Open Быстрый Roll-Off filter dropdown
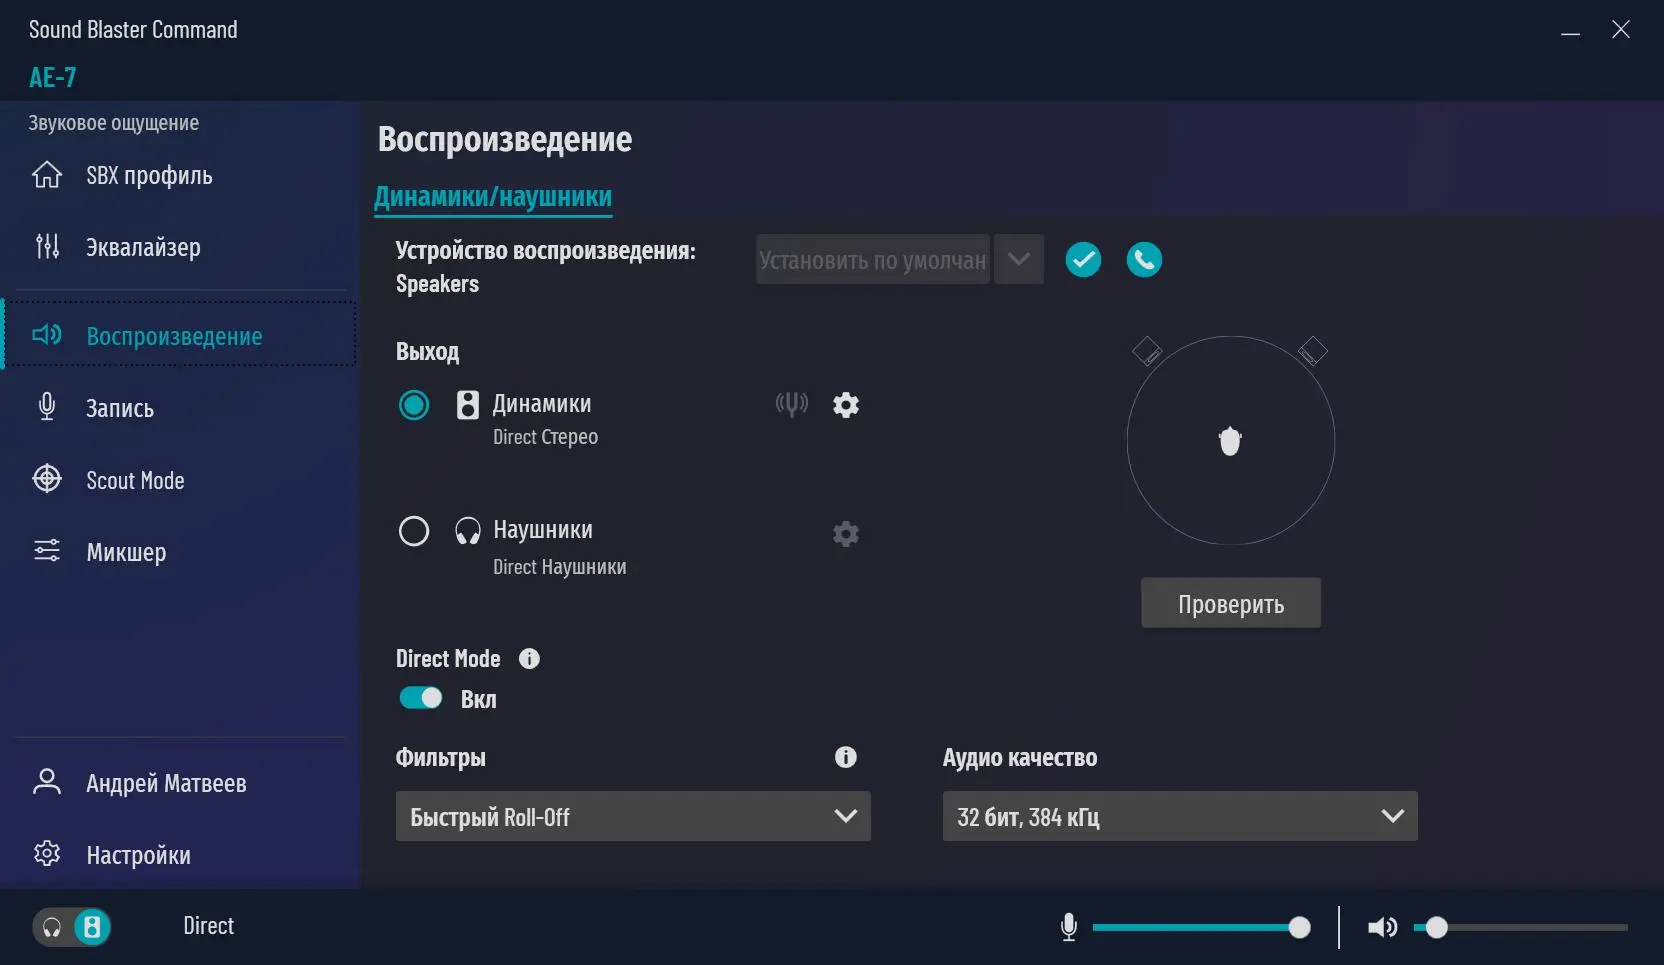This screenshot has height=965, width=1664. [633, 816]
